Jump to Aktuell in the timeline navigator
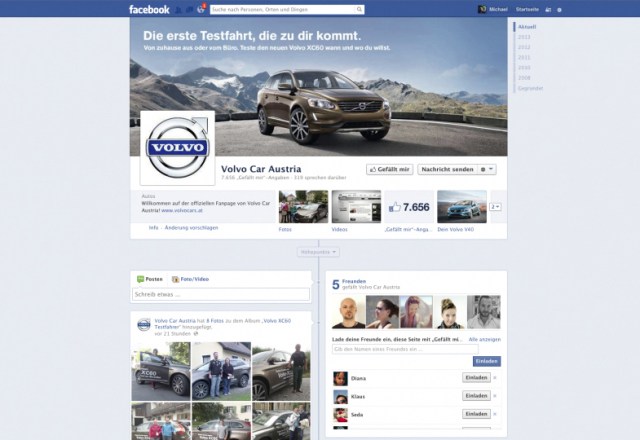640x440 pixels. pos(527,27)
